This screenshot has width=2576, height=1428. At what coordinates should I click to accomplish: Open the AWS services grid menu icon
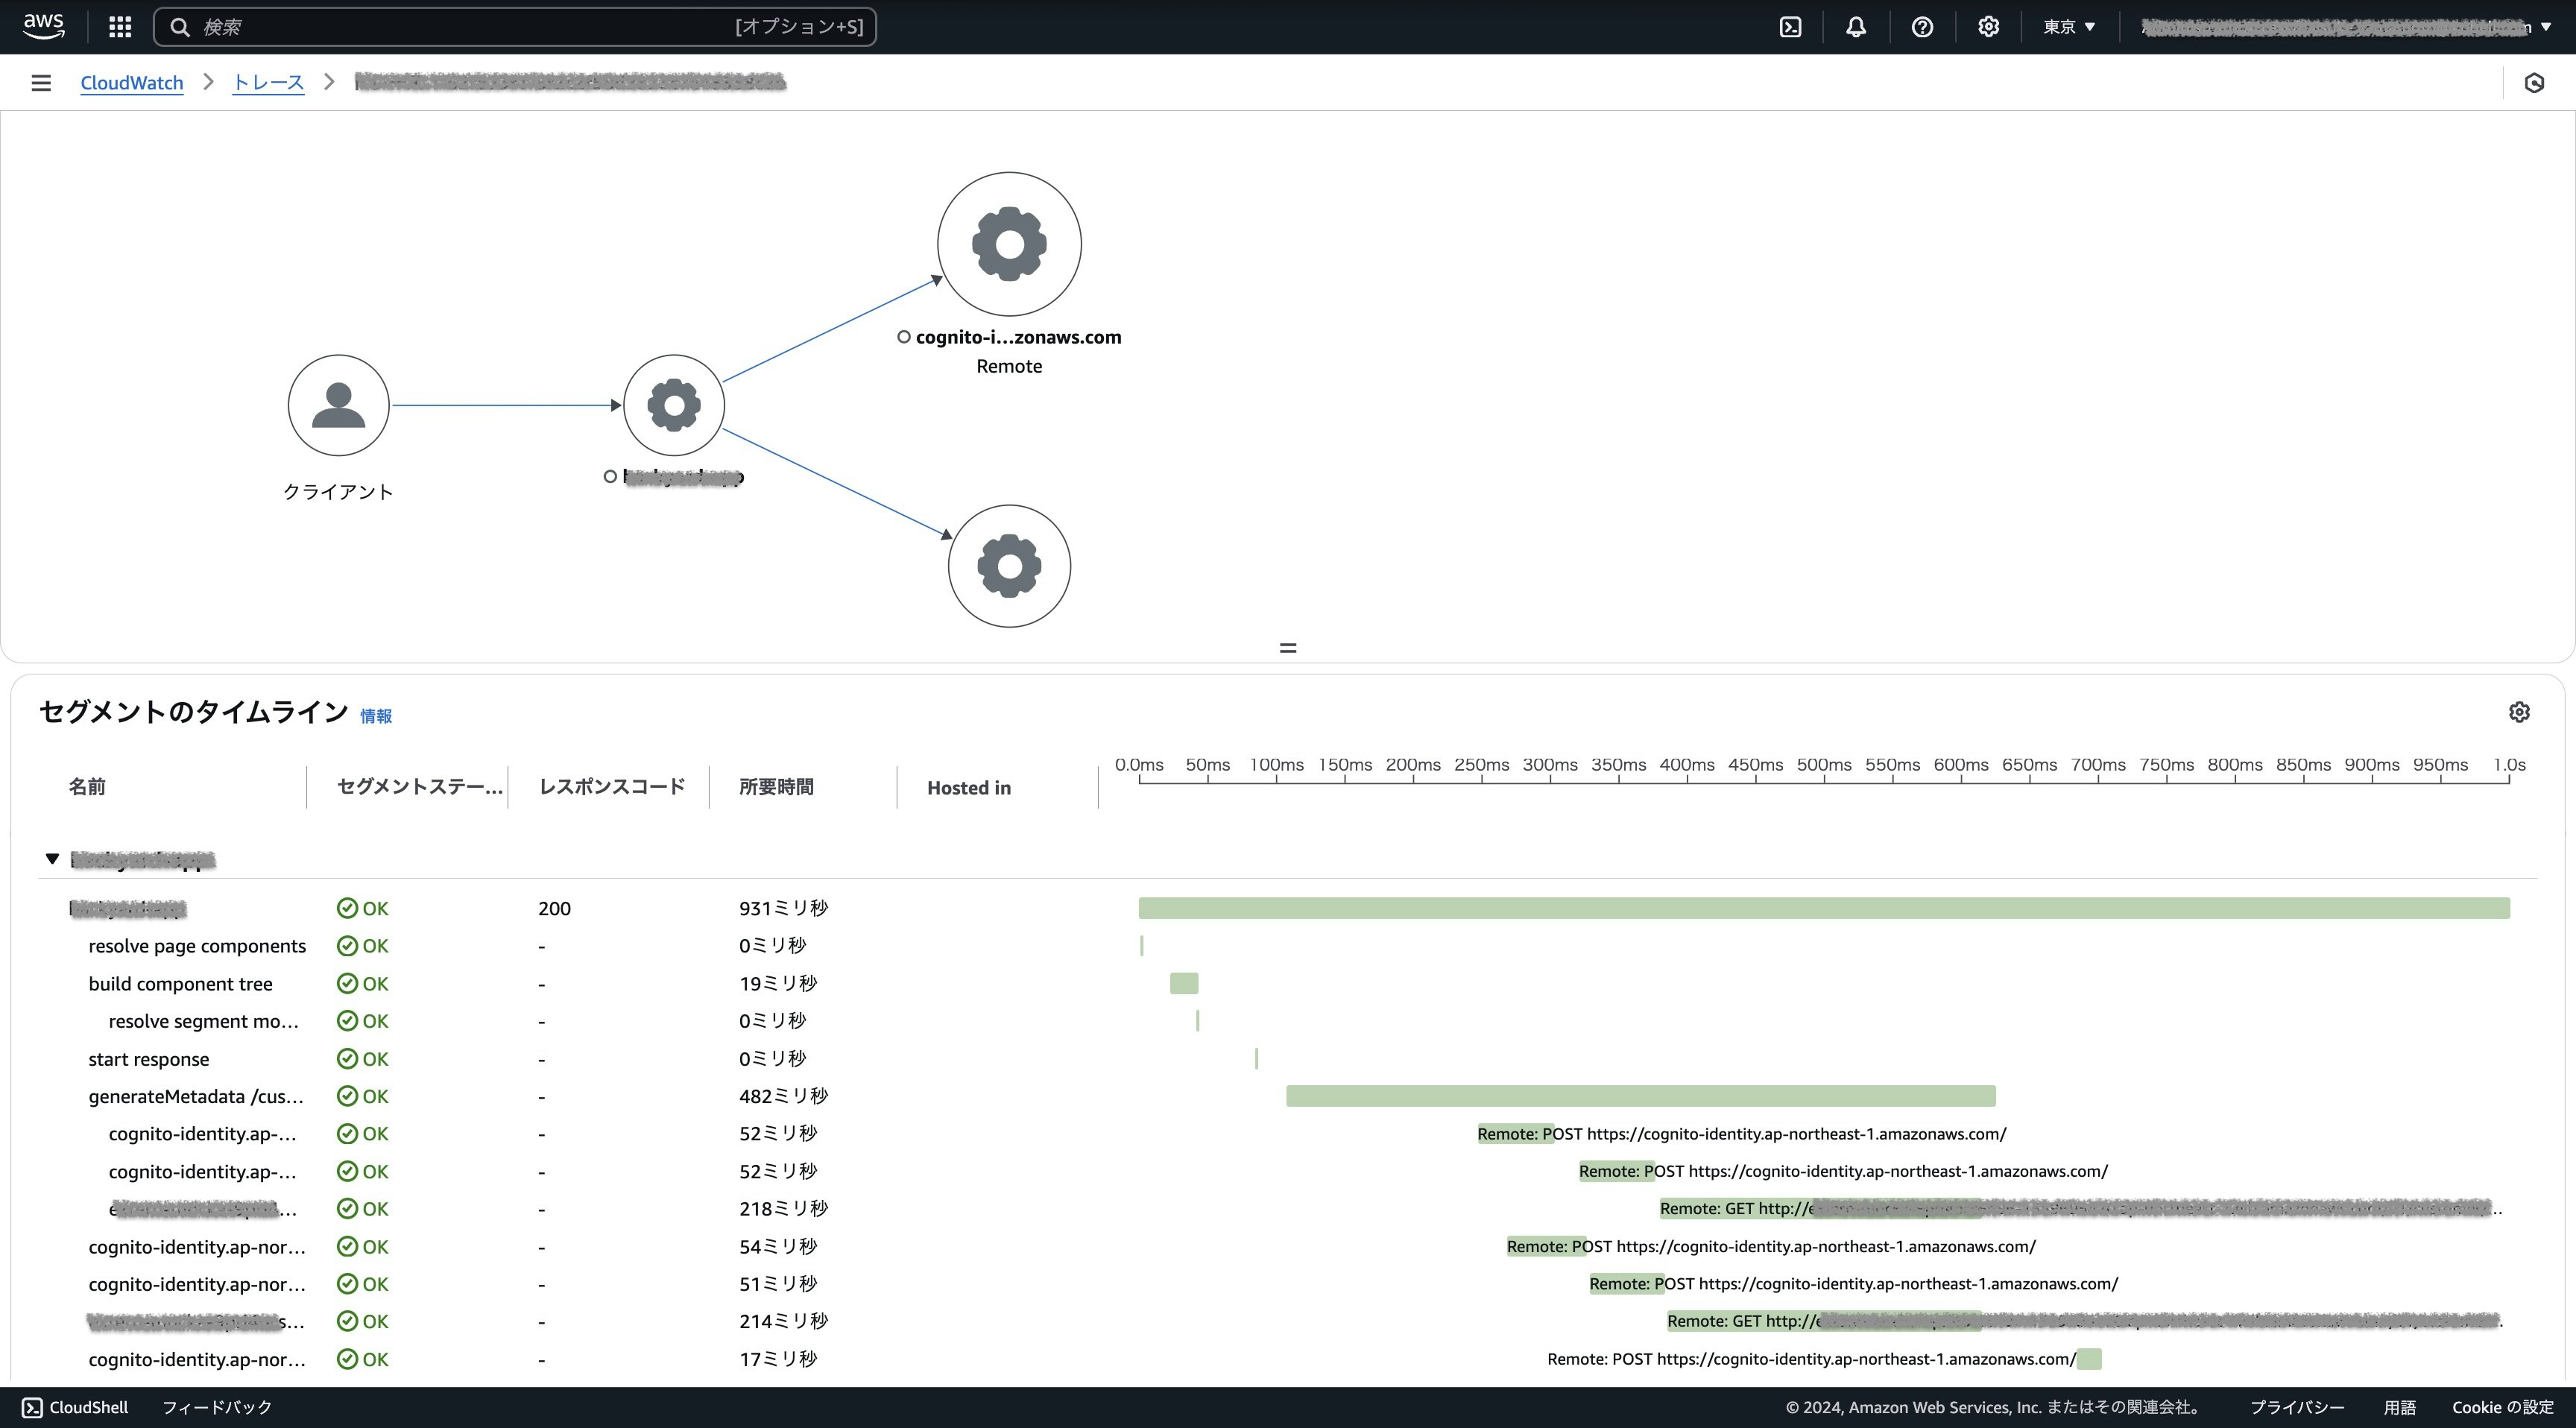click(119, 26)
